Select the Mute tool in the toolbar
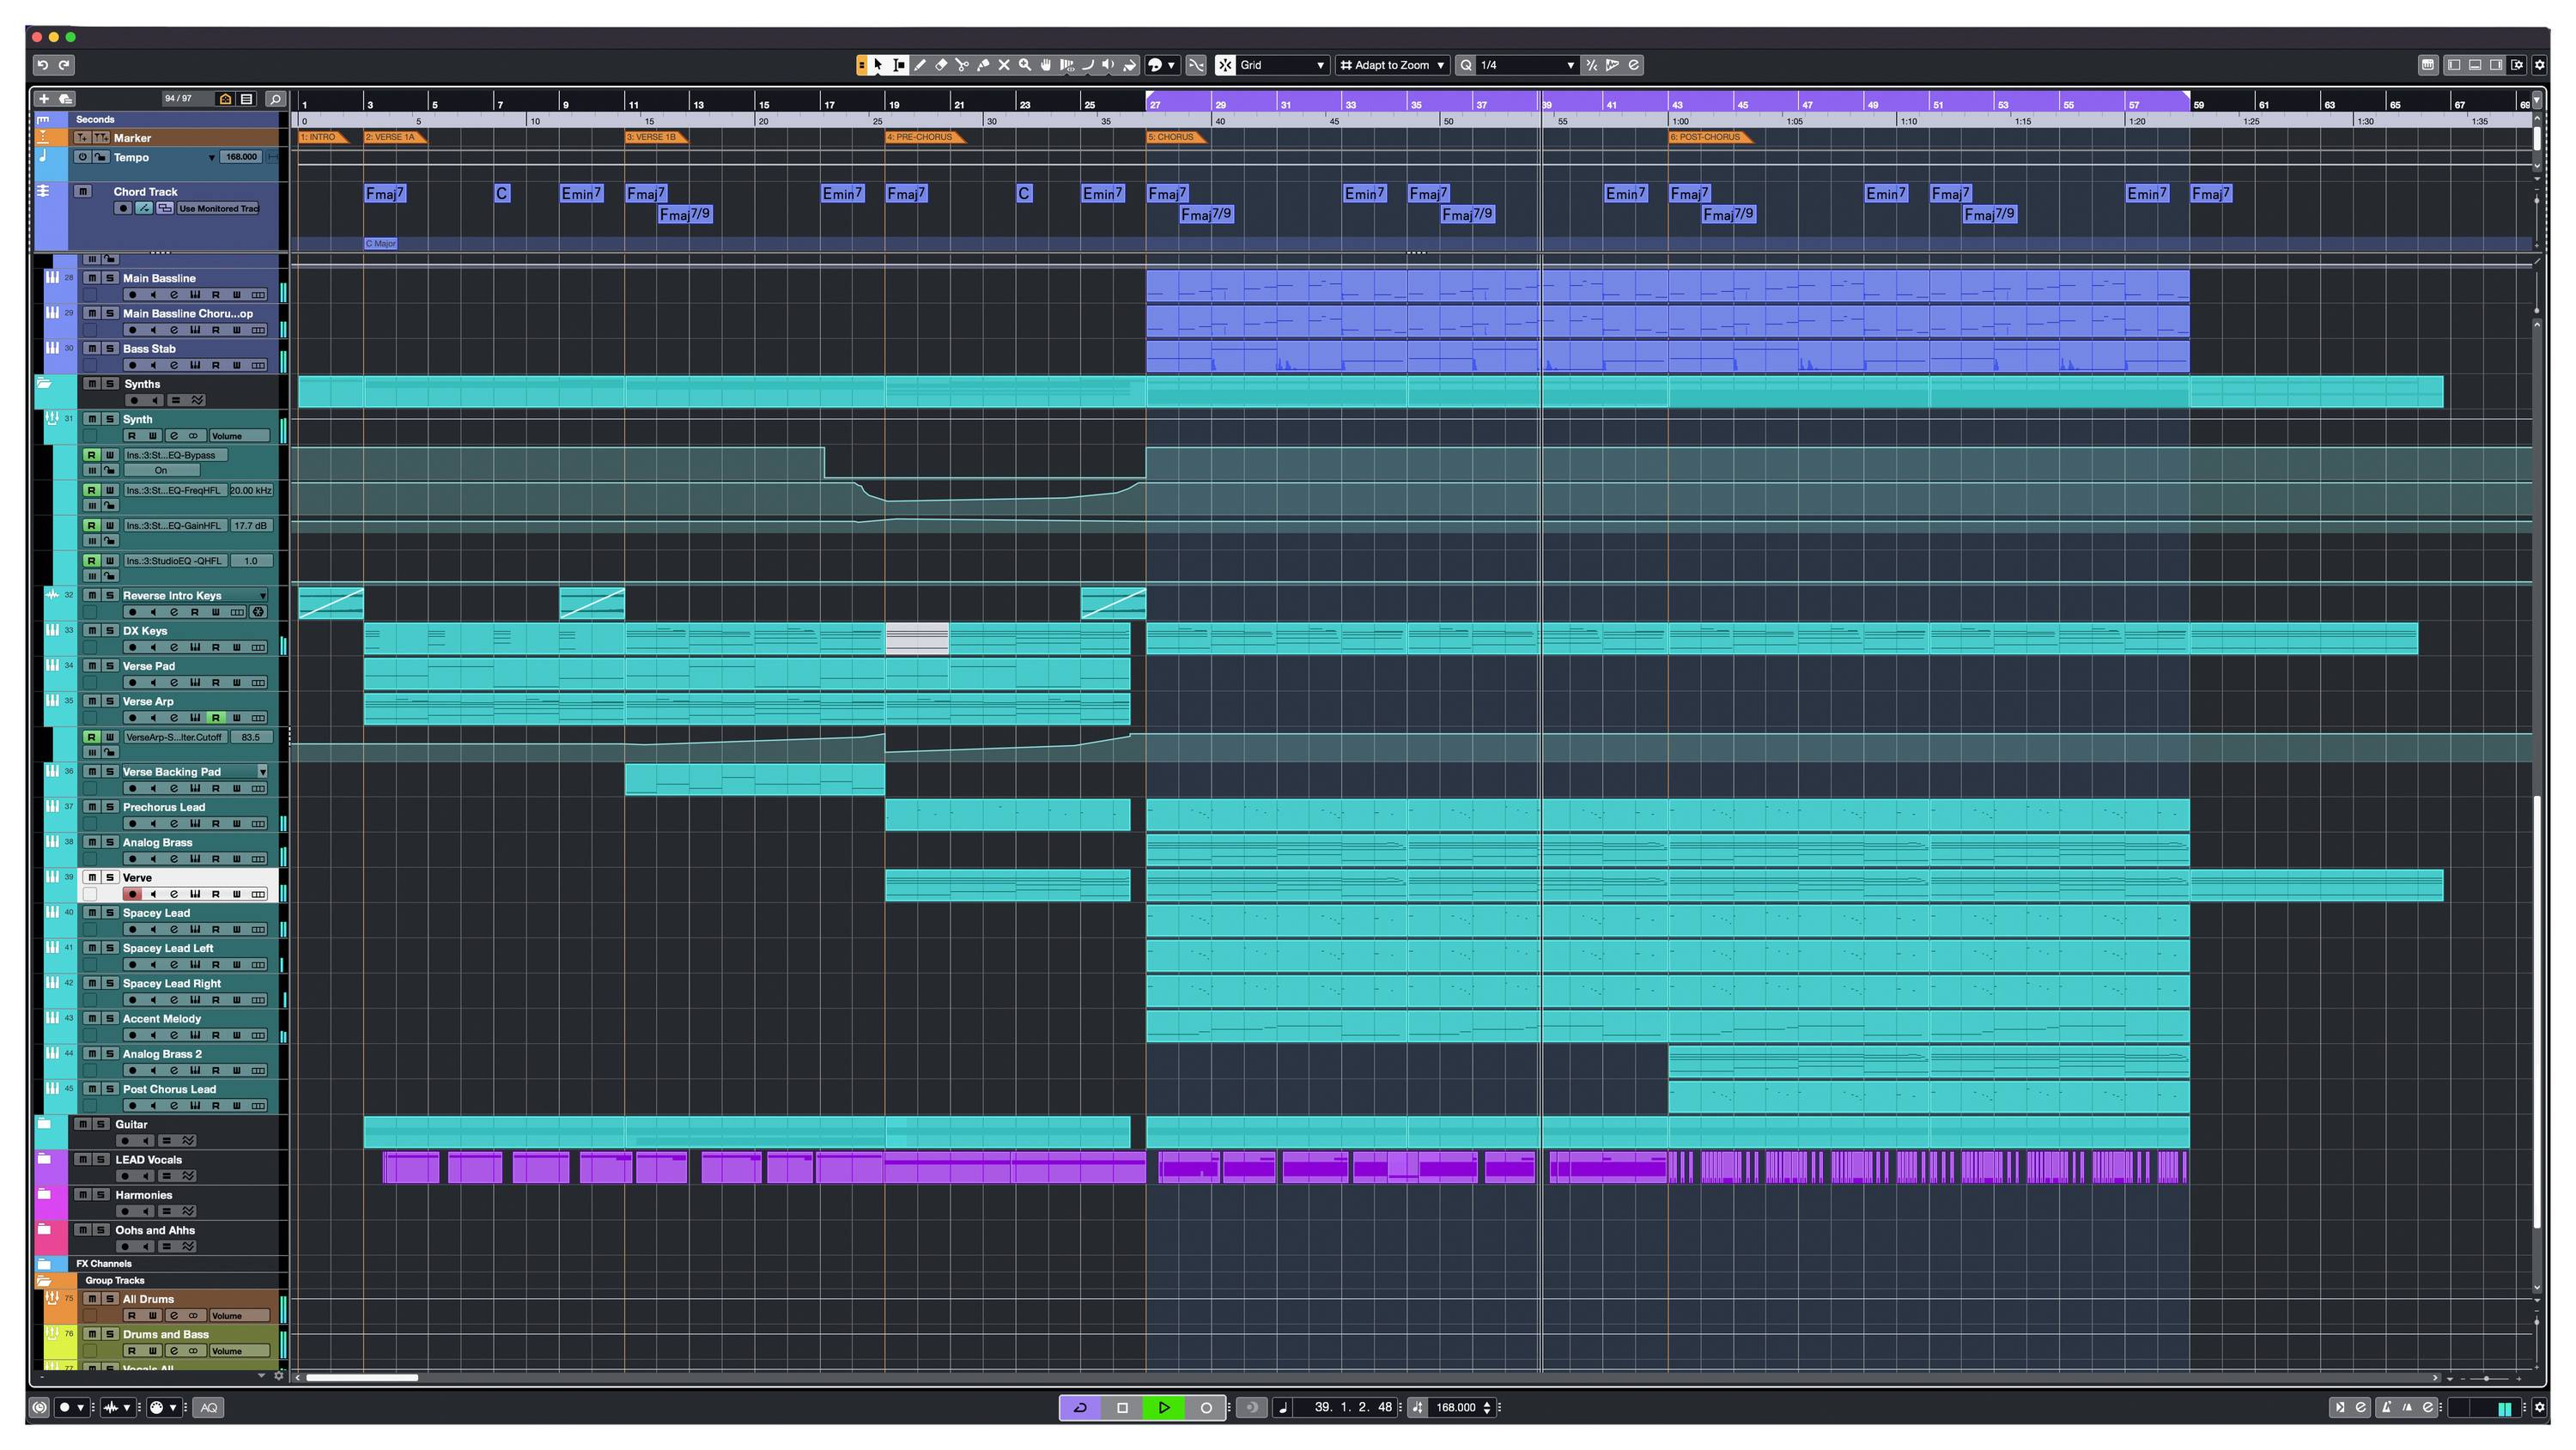The height and width of the screenshot is (1450, 2576). (x=1004, y=65)
